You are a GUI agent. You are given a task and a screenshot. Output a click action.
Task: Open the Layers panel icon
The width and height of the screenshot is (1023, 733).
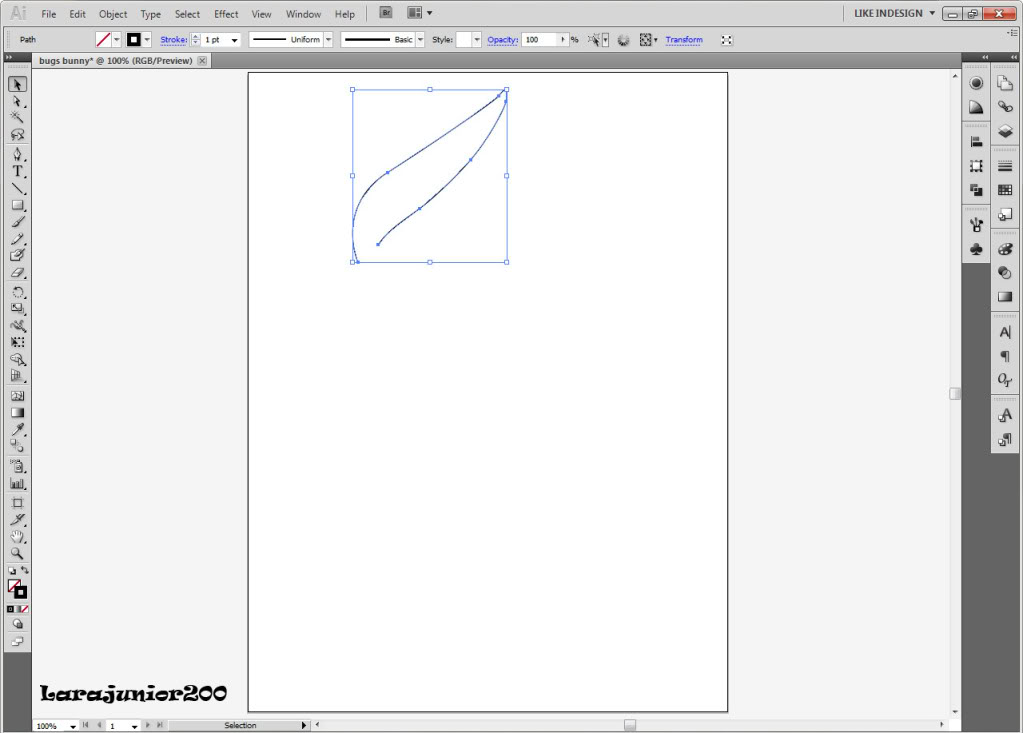click(1005, 131)
